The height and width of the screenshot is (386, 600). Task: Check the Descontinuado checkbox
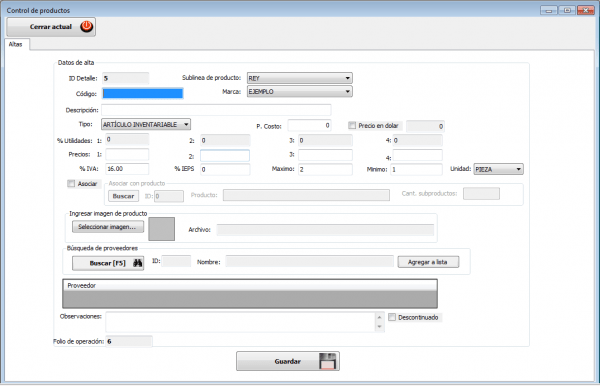click(392, 317)
